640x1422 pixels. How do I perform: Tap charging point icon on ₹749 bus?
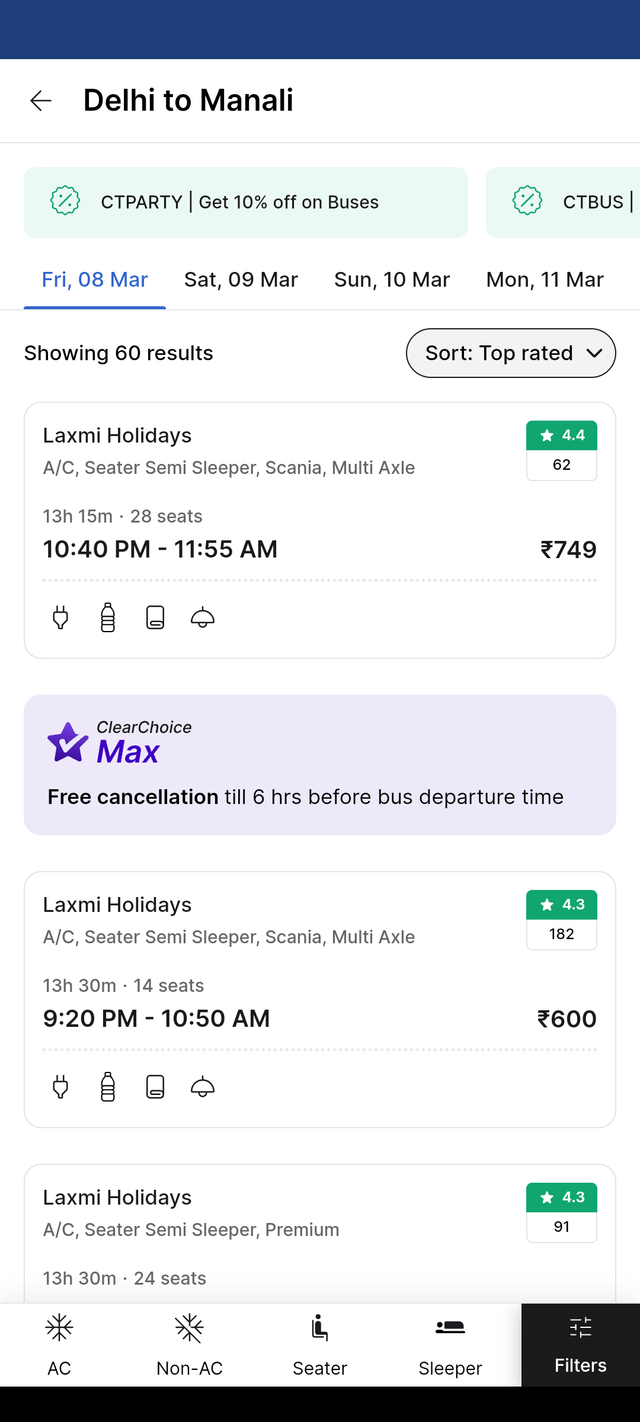click(60, 618)
